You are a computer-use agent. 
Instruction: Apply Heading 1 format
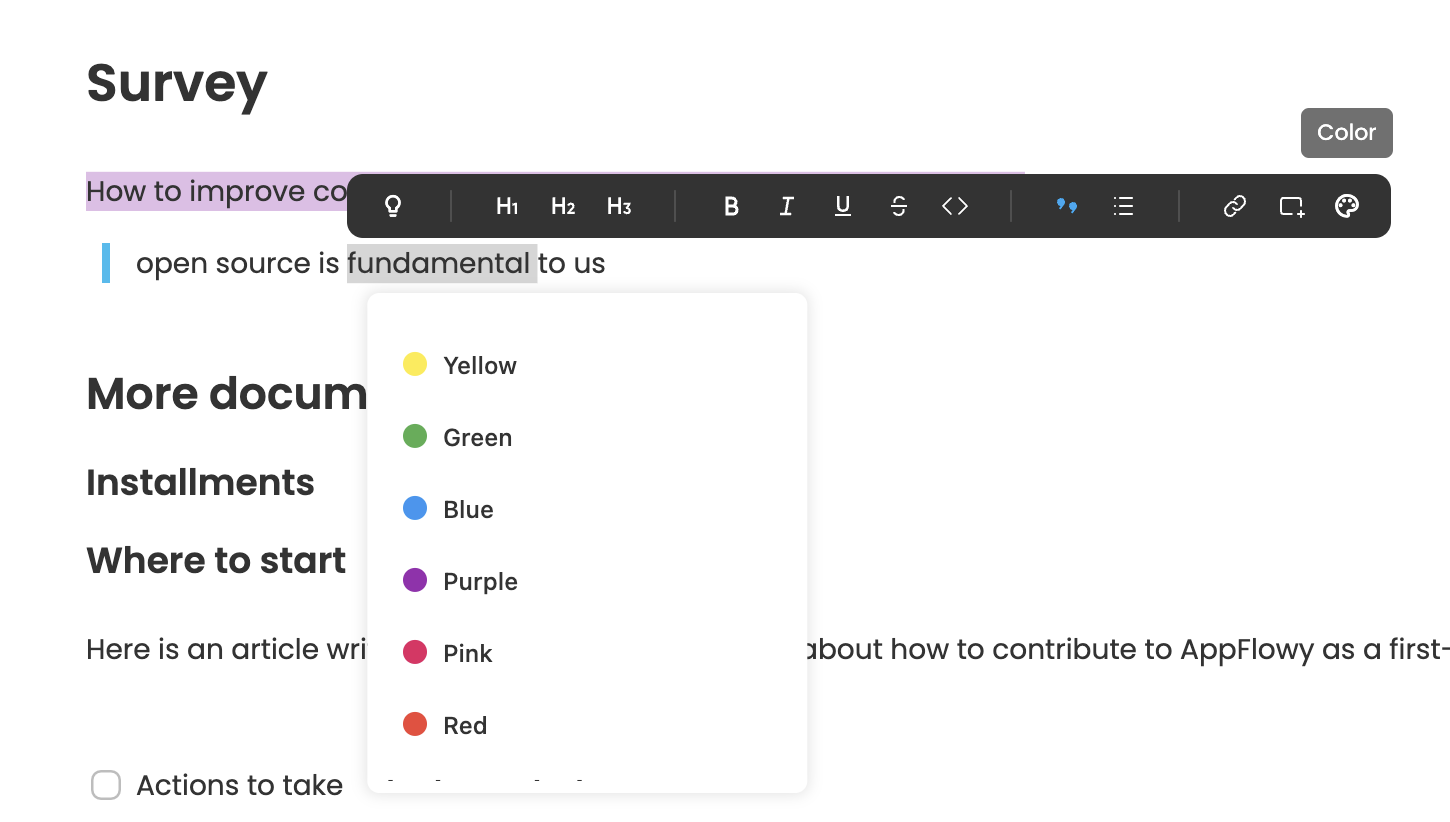point(507,206)
